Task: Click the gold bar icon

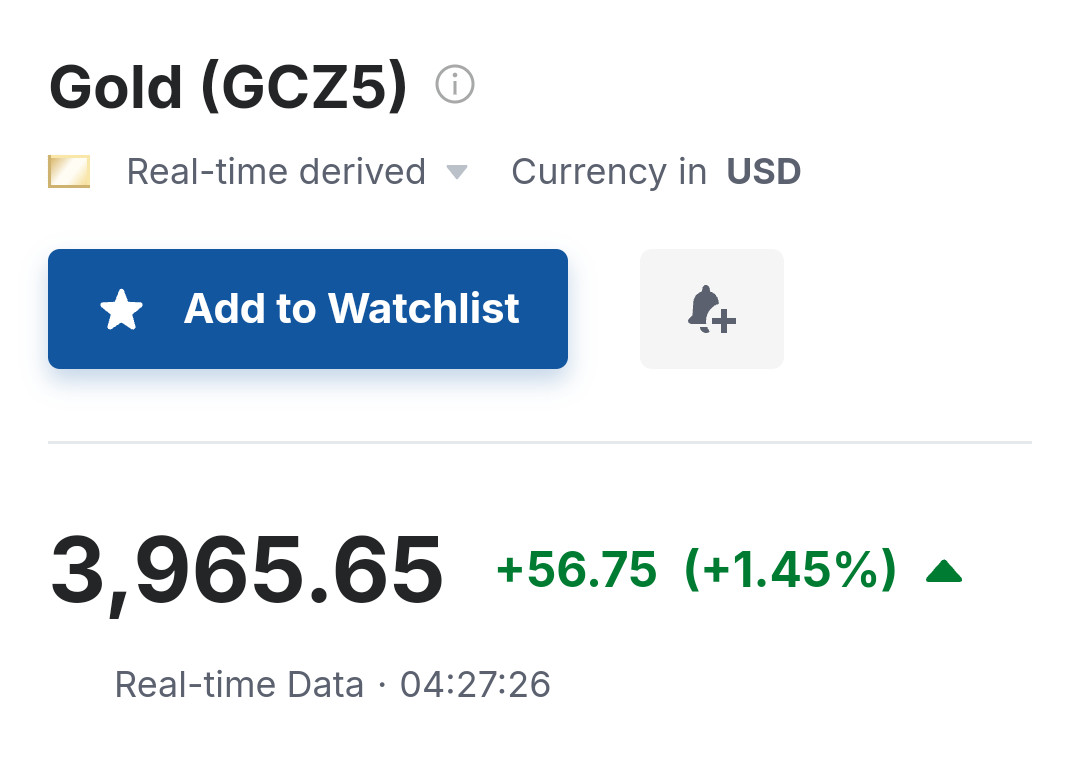Action: pos(69,172)
